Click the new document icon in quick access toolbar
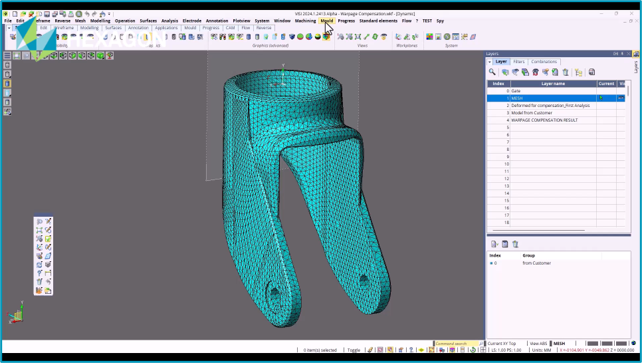642x363 pixels. point(15,14)
